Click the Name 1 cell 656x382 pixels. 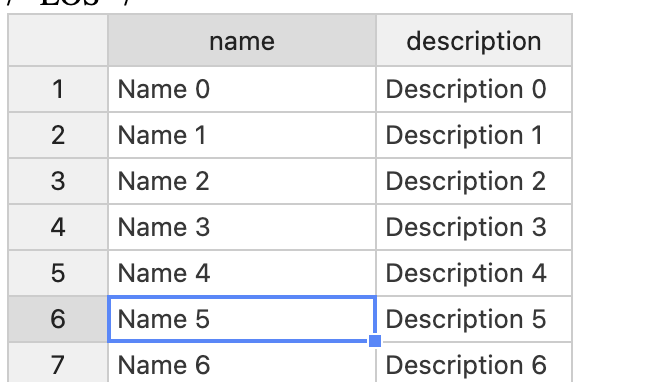(242, 135)
